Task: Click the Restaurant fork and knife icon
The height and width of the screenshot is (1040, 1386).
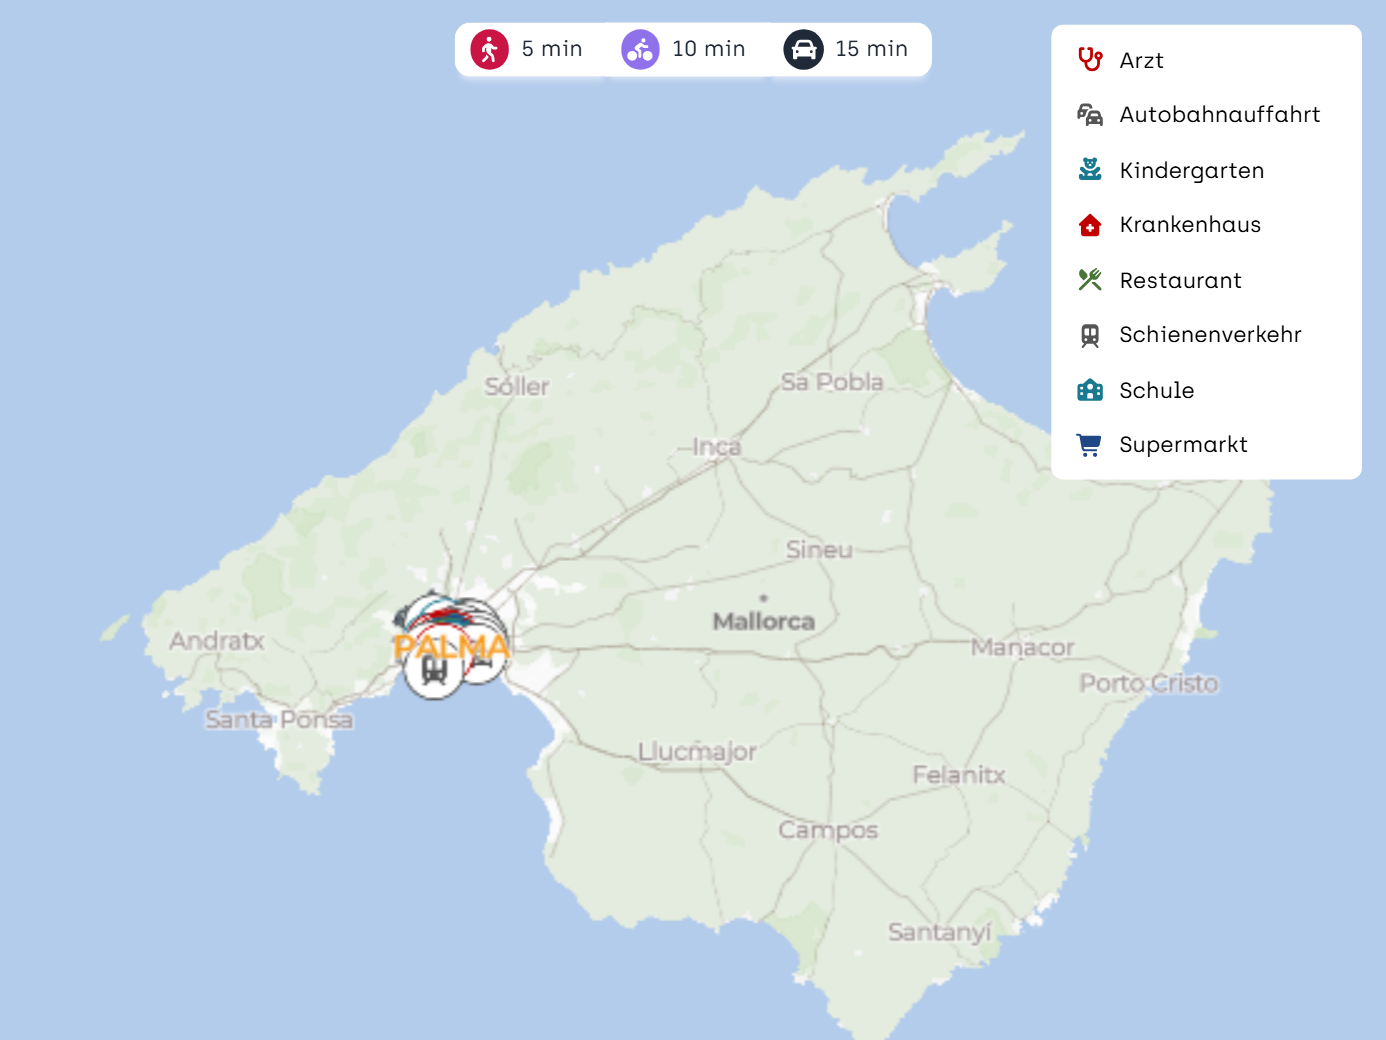Action: point(1089,280)
